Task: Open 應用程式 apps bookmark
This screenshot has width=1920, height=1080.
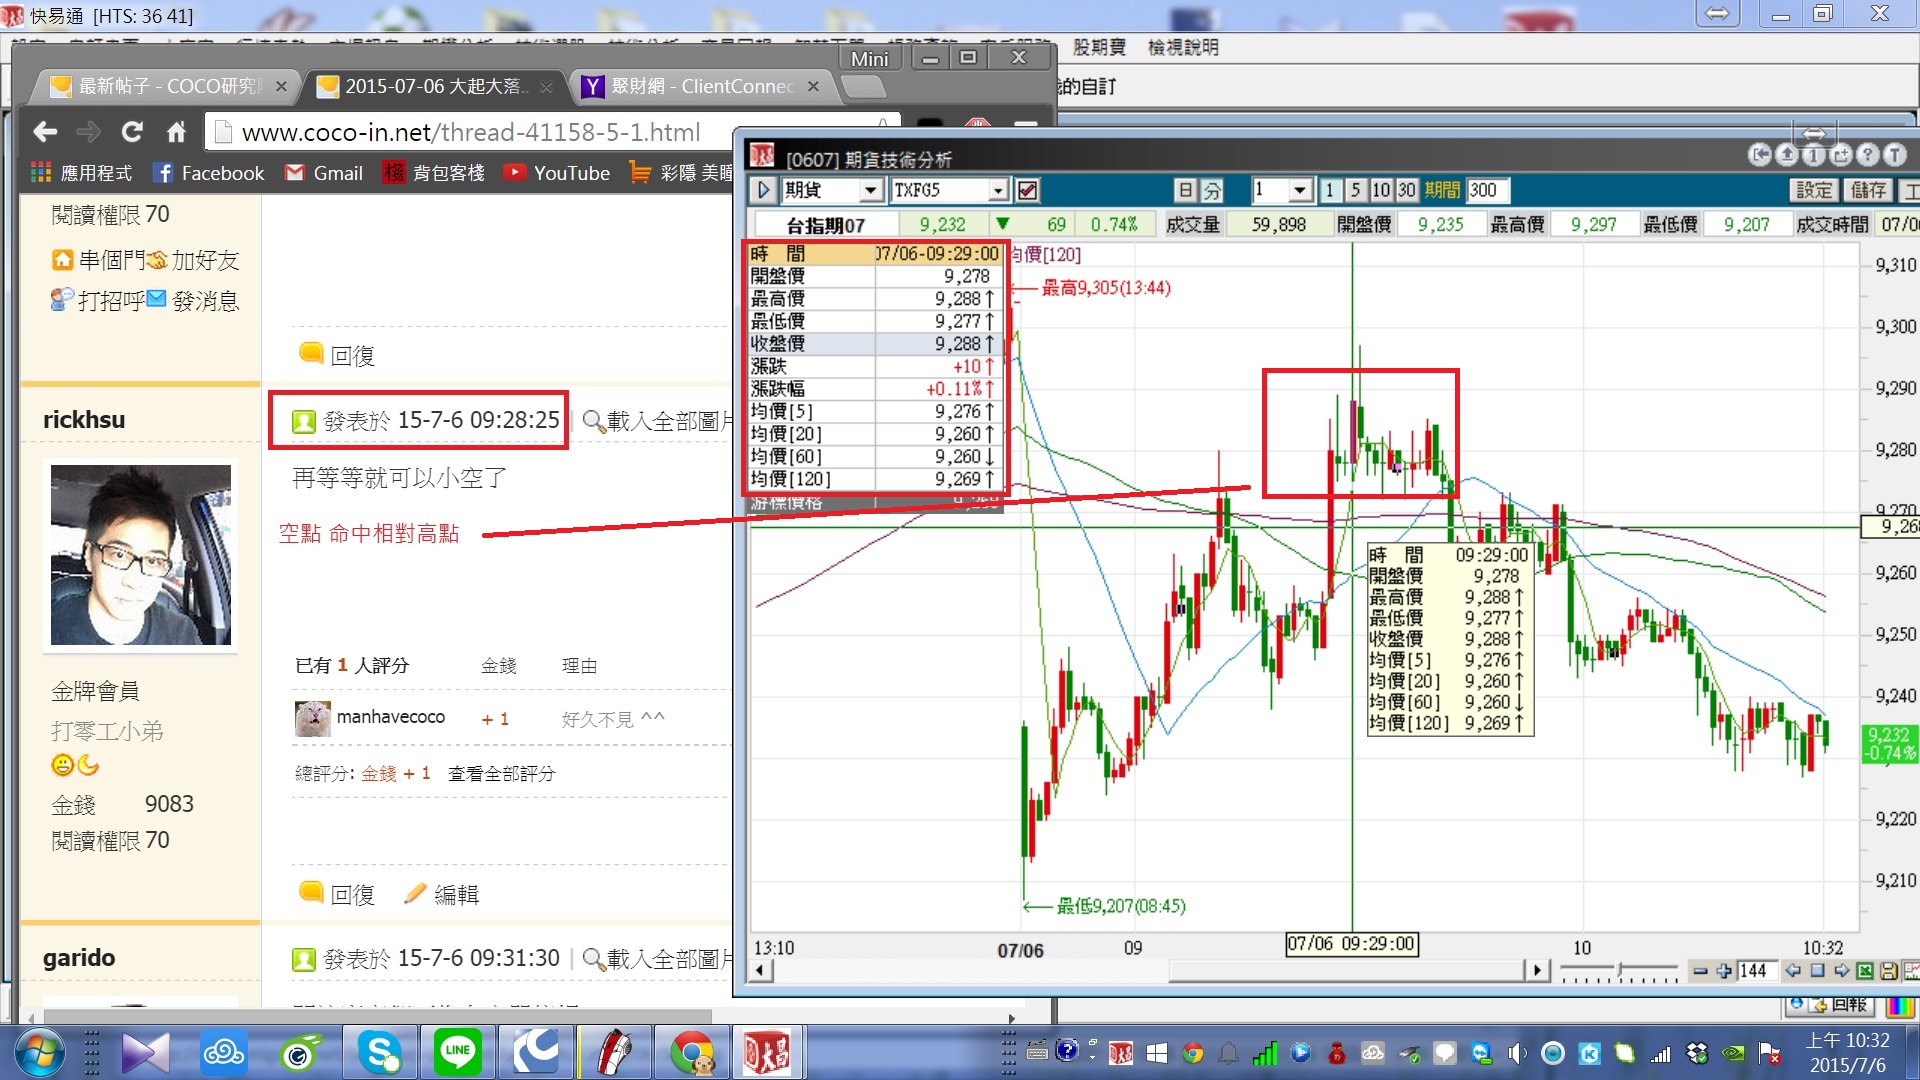Action: click(82, 173)
